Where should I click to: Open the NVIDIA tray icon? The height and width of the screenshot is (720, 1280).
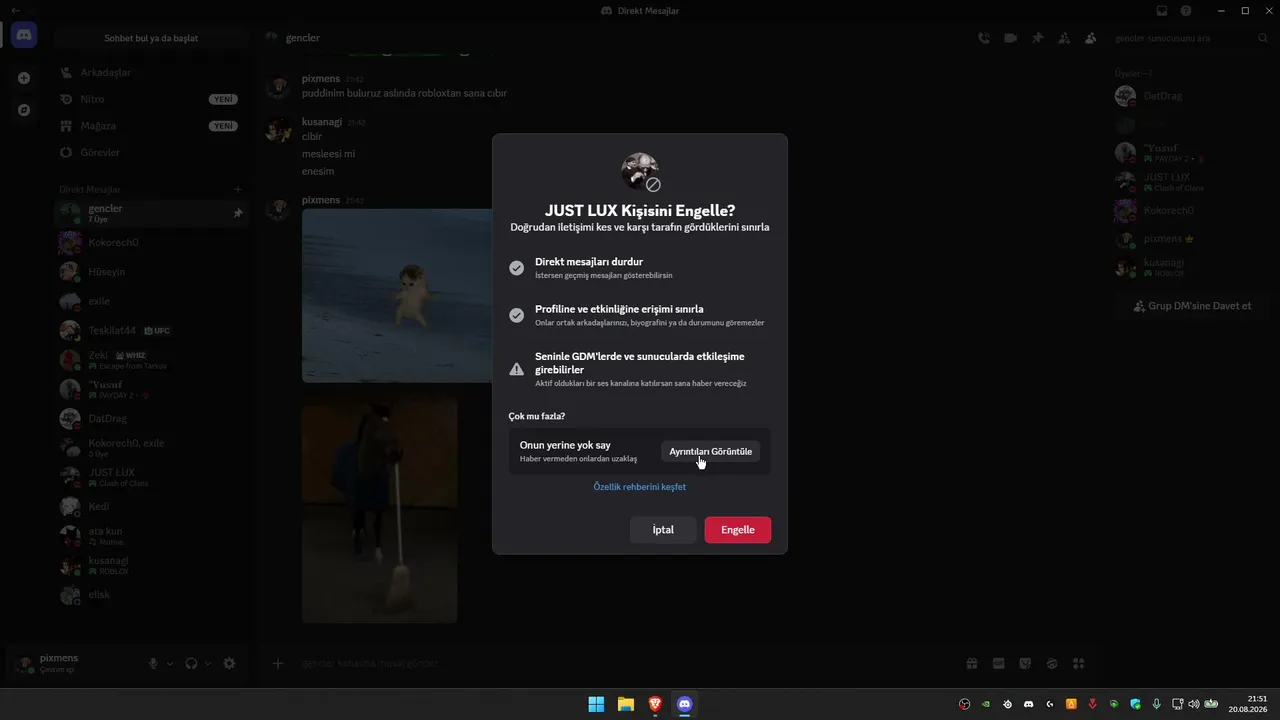(986, 704)
